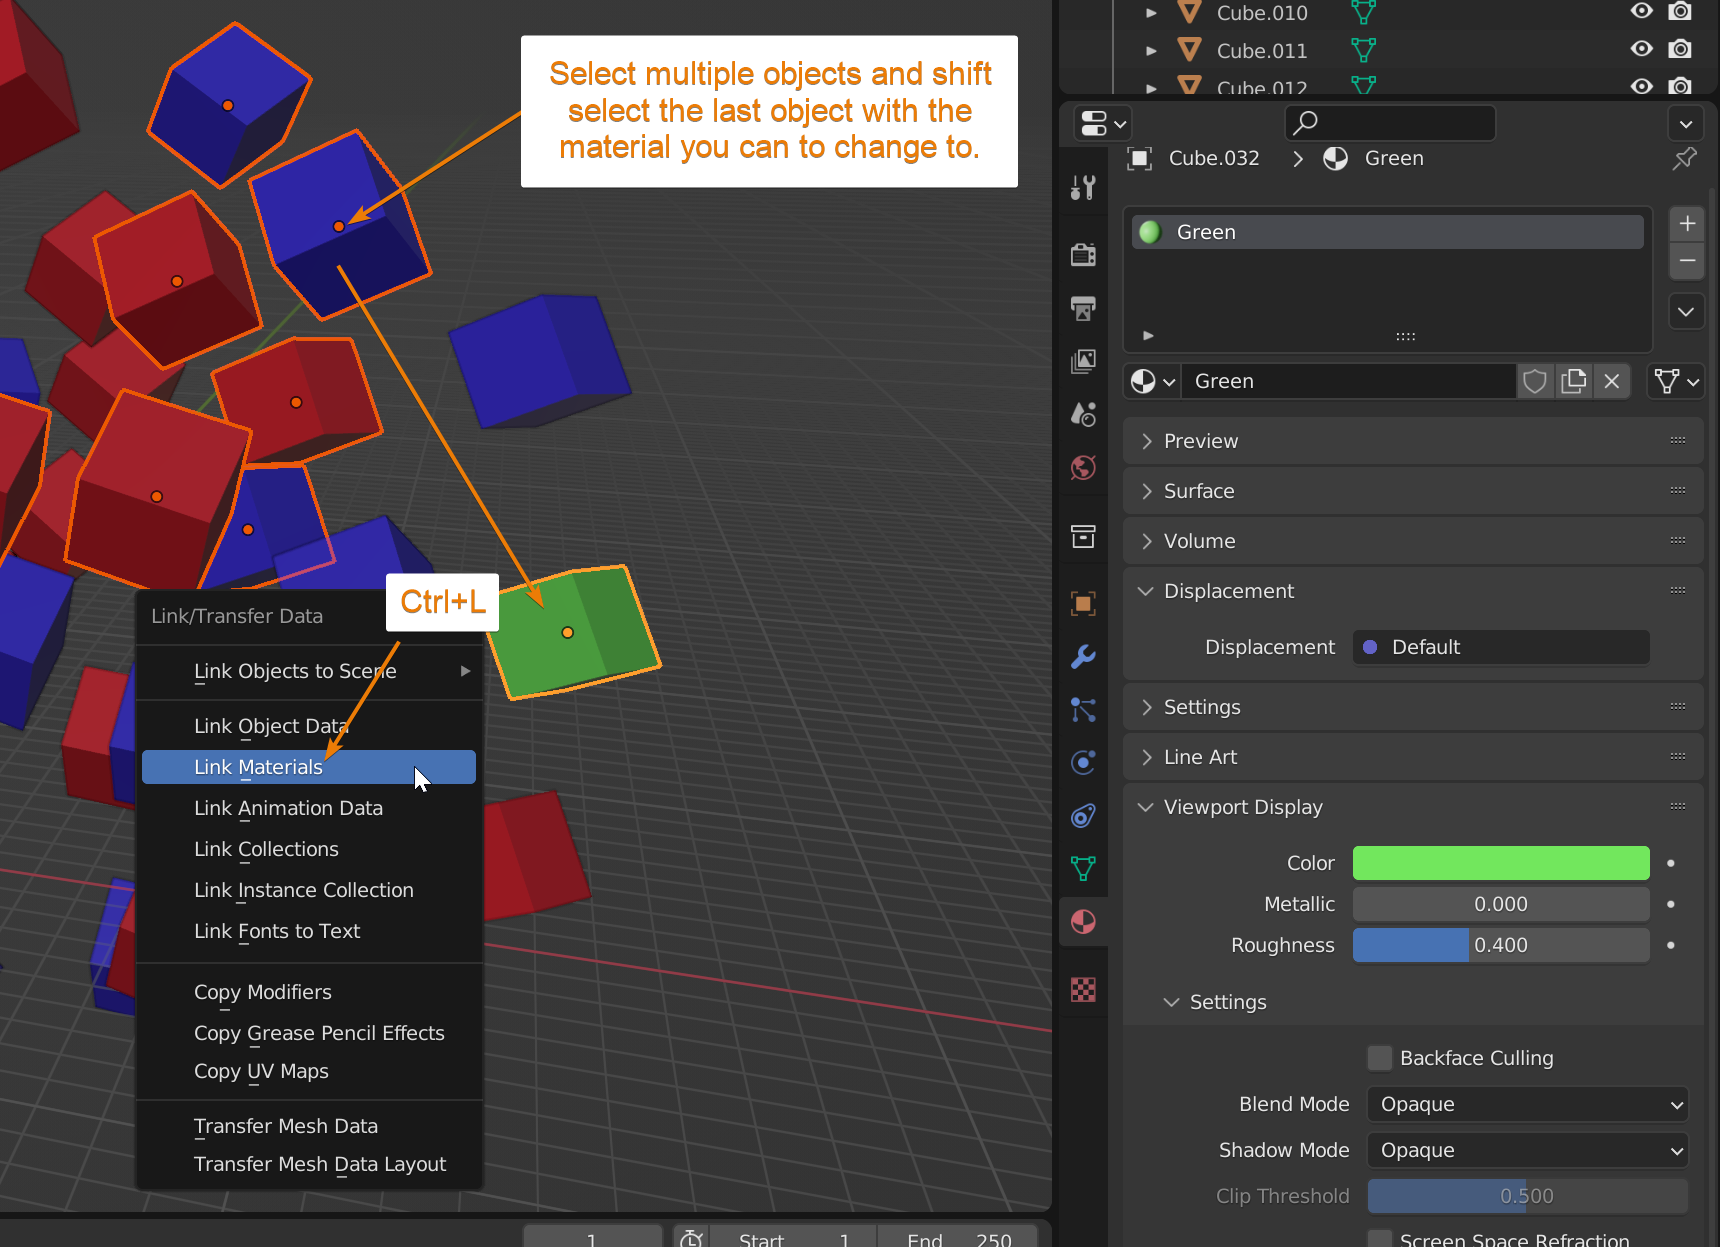The width and height of the screenshot is (1720, 1247).
Task: Disable Cube.011 in renders via camera icon
Action: tap(1680, 49)
